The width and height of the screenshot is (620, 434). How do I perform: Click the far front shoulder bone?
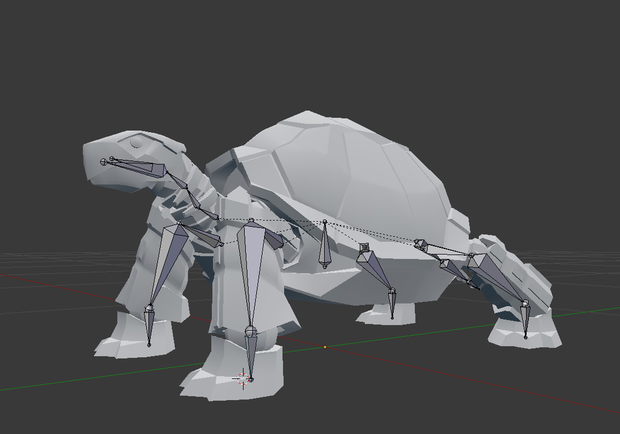tap(202, 234)
